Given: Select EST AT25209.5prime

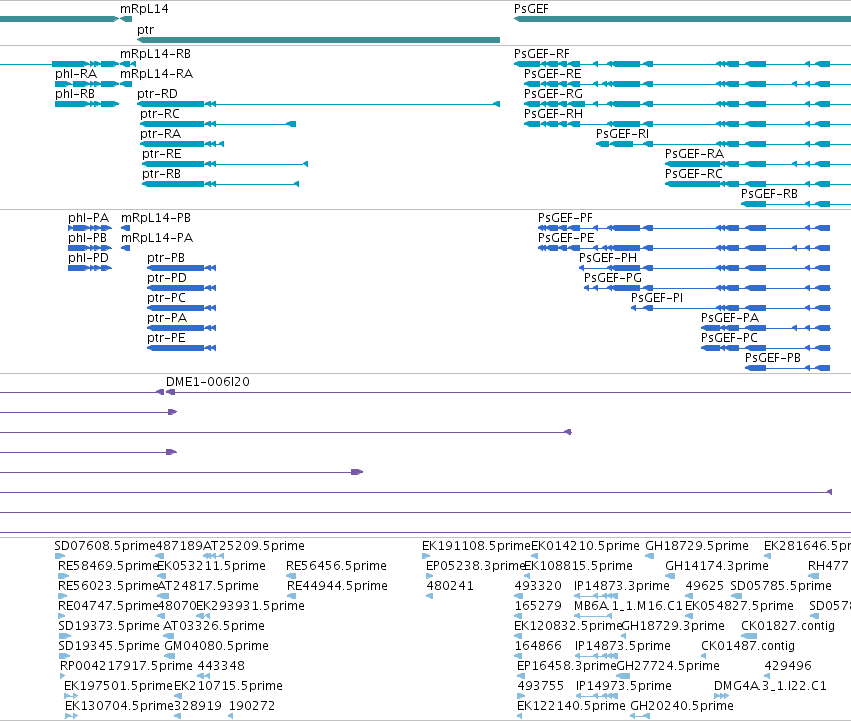Looking at the screenshot, I should coord(213,556).
